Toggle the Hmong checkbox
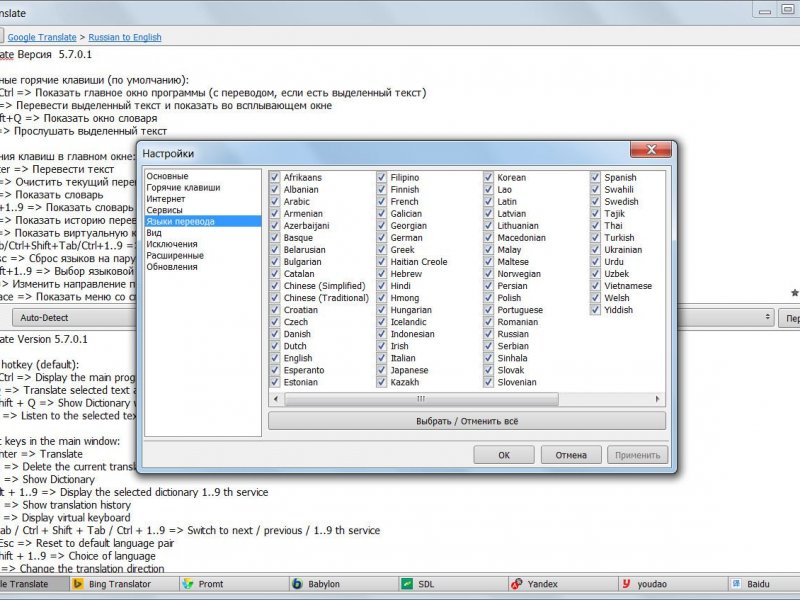The image size is (800, 600). point(382,298)
